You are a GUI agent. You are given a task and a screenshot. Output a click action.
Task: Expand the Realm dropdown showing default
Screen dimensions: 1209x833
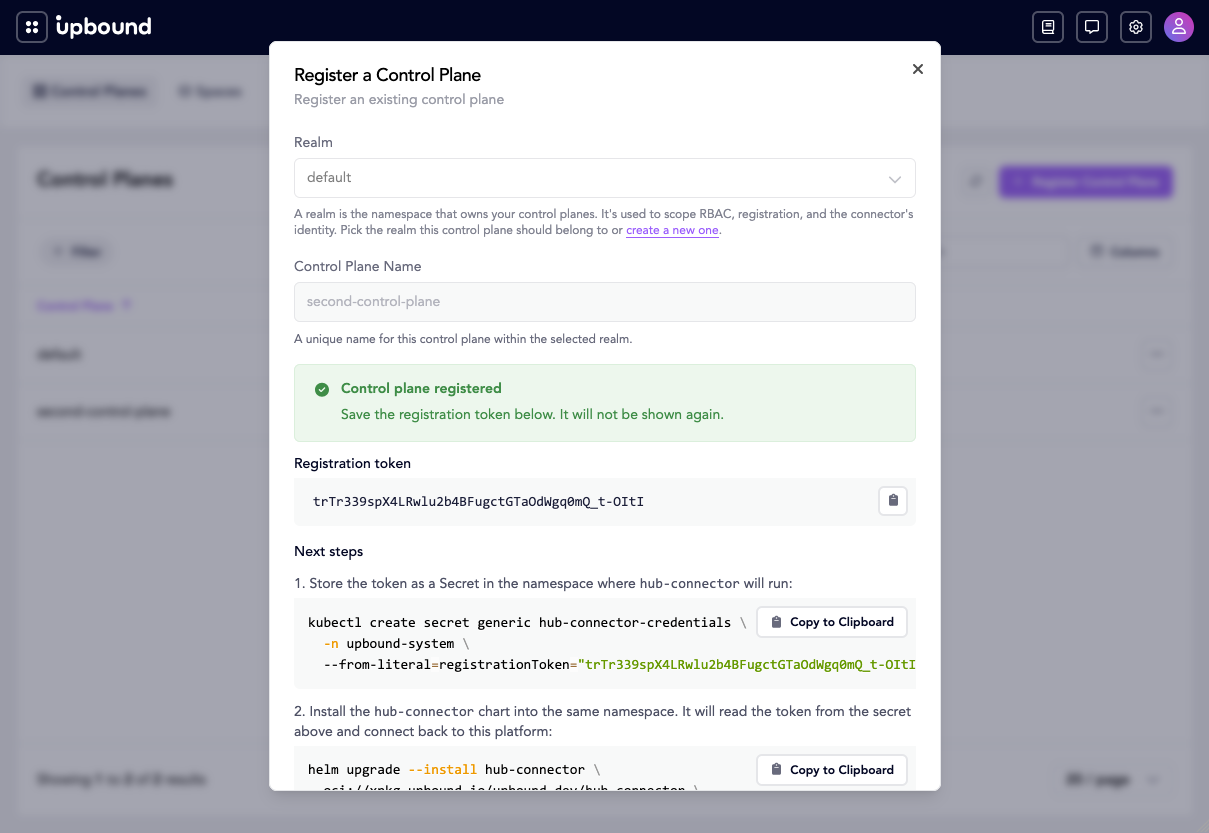605,178
